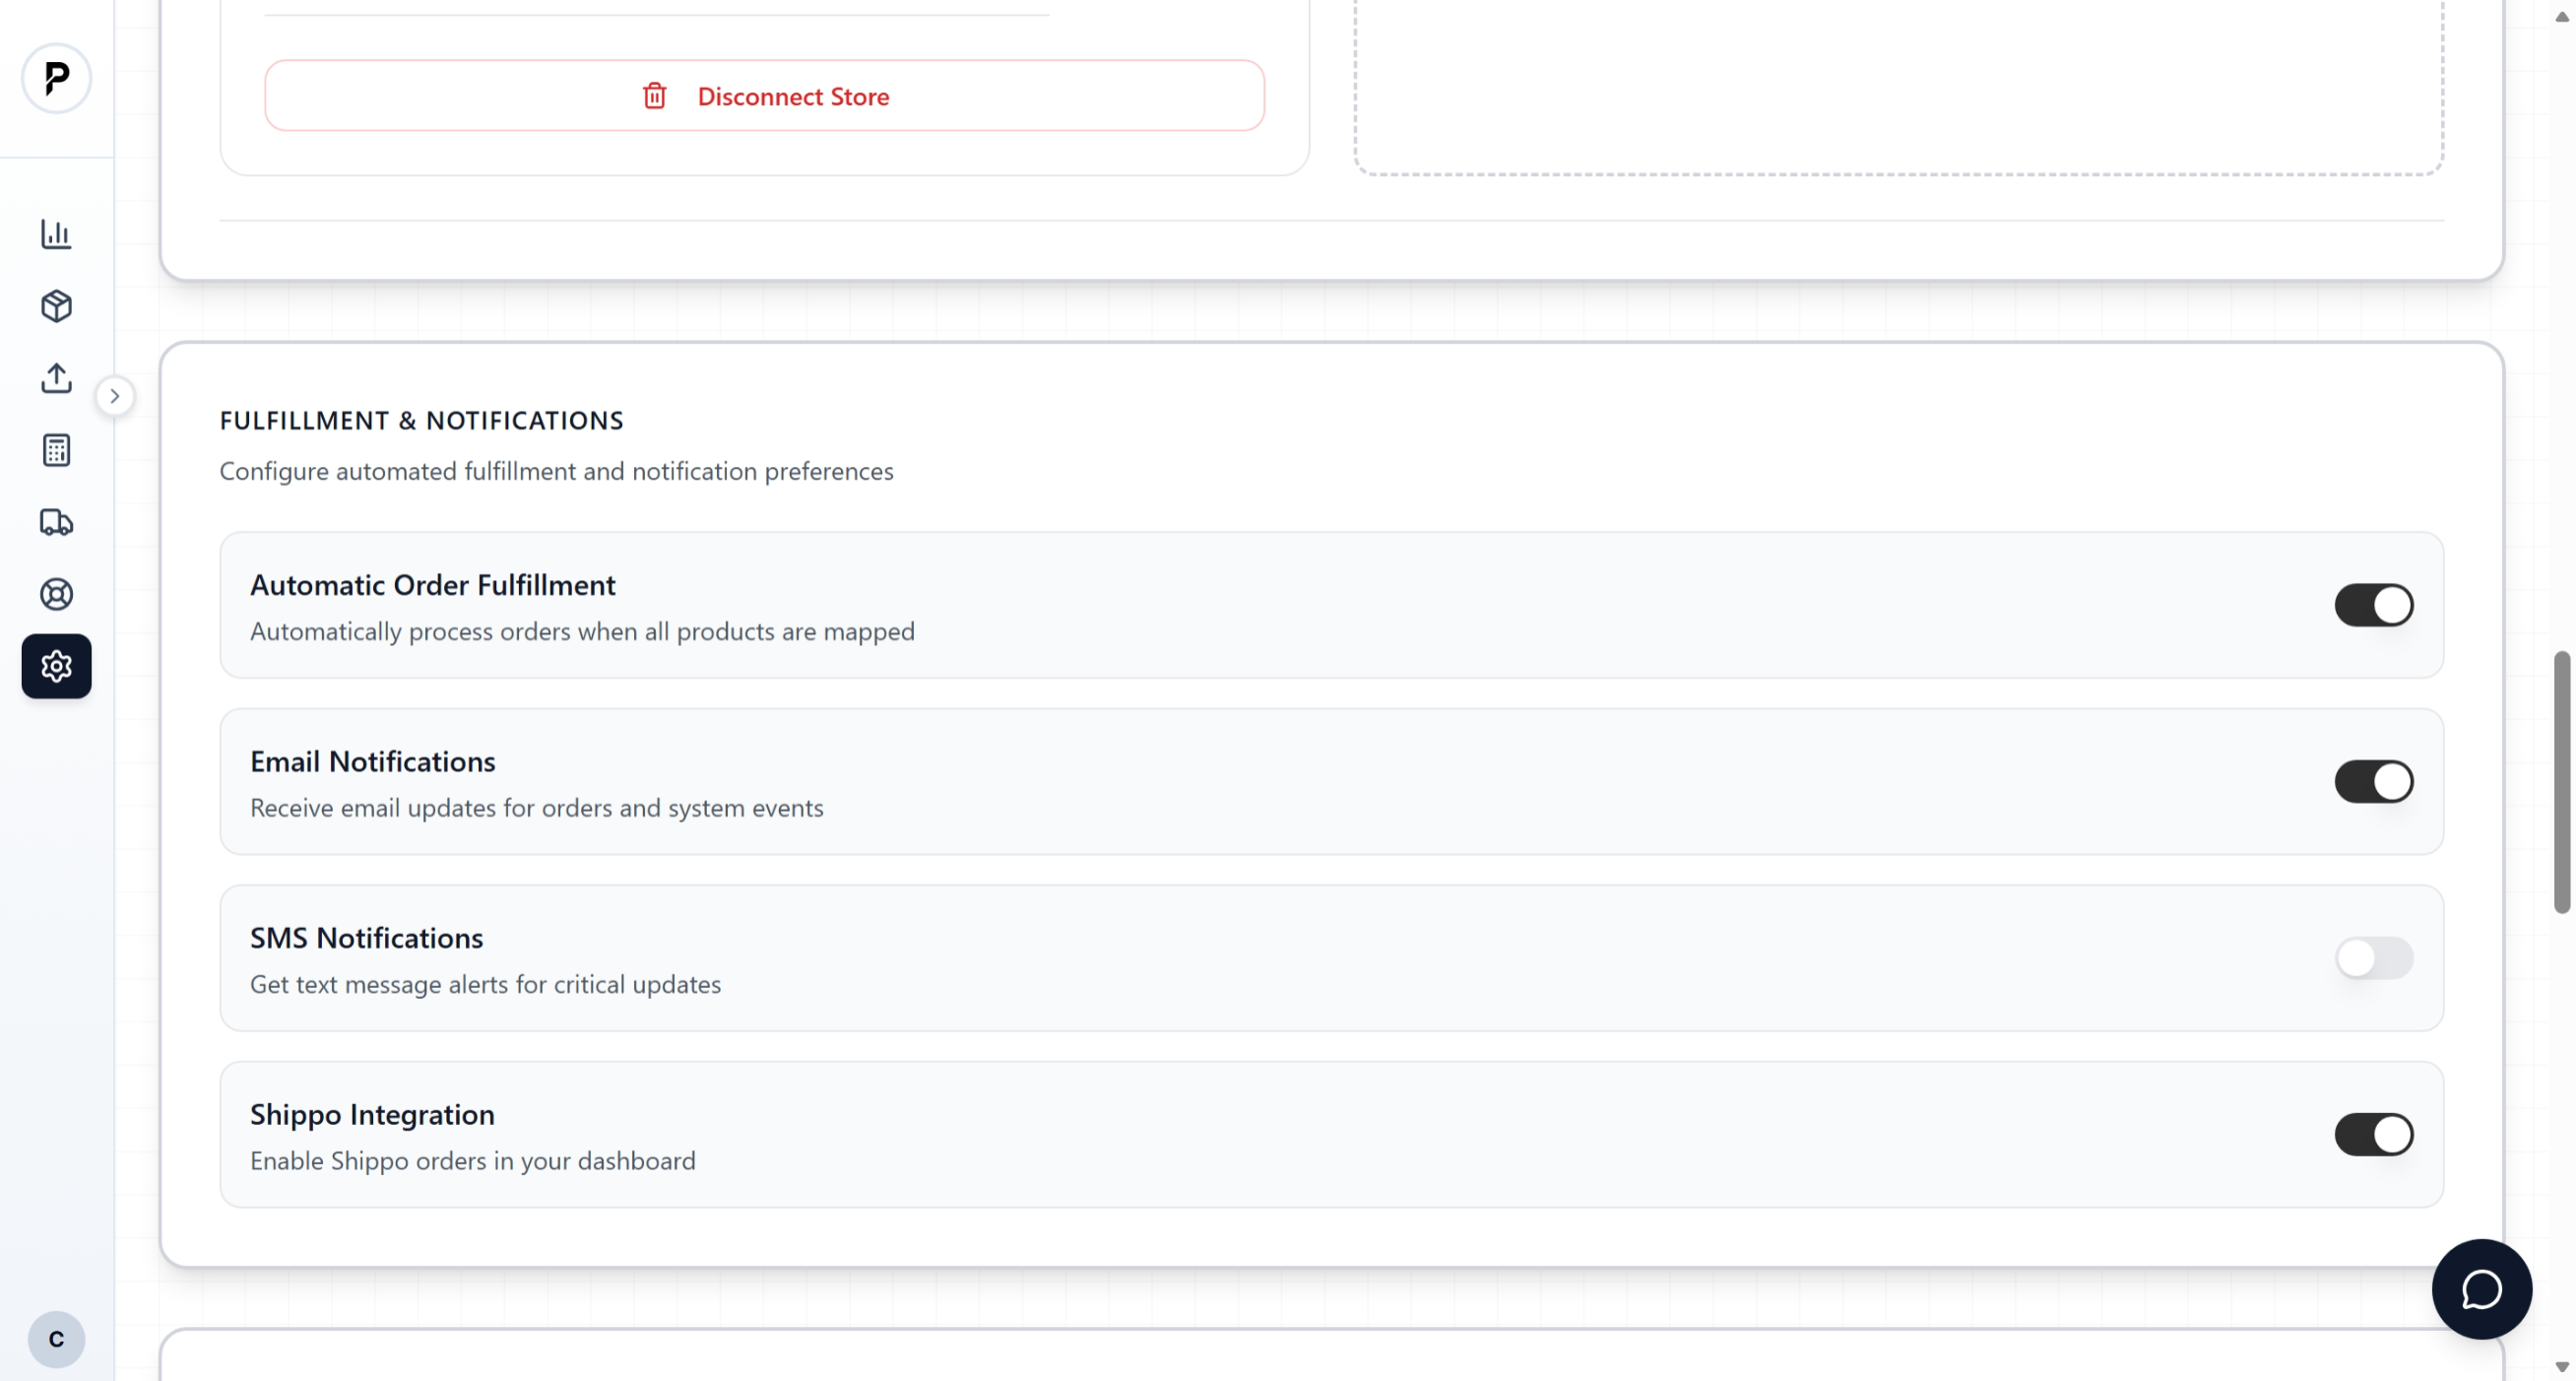The width and height of the screenshot is (2576, 1381).
Task: Click 'Receive email updates for orders and system events'
Action: click(536, 808)
